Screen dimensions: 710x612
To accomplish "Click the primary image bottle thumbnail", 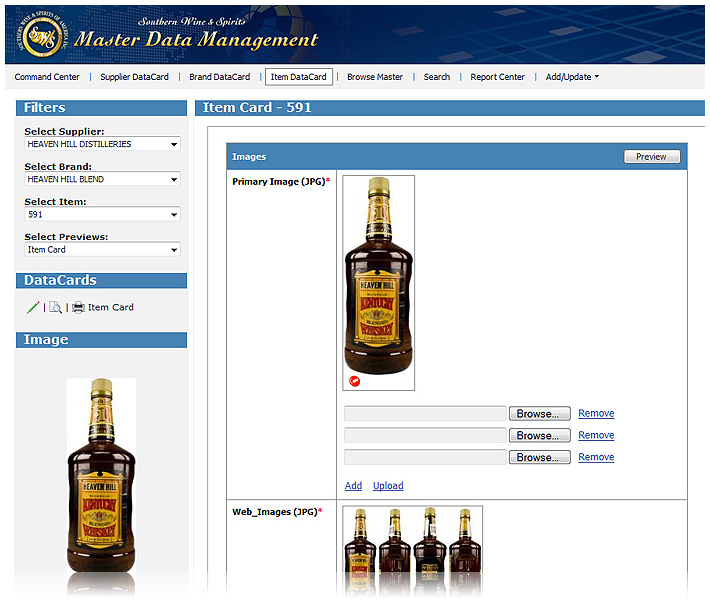I will click(x=379, y=276).
